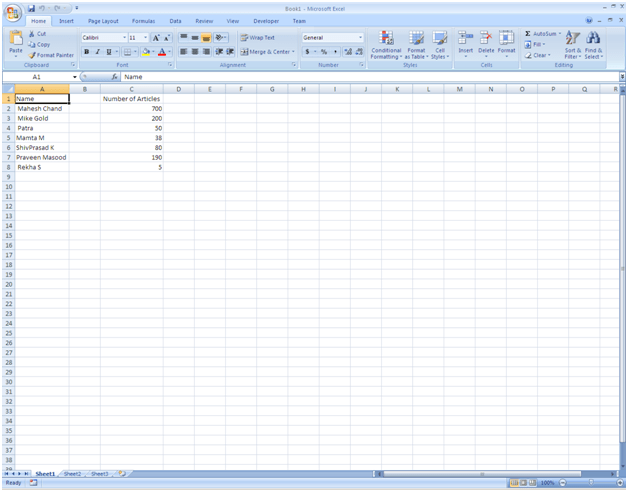Switch to the Page Layout tab
628x492 pixels.
pos(102,20)
